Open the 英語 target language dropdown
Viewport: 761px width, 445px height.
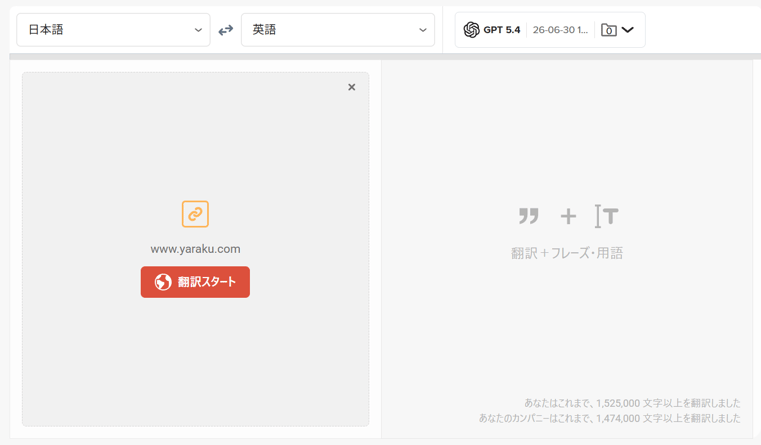[338, 30]
